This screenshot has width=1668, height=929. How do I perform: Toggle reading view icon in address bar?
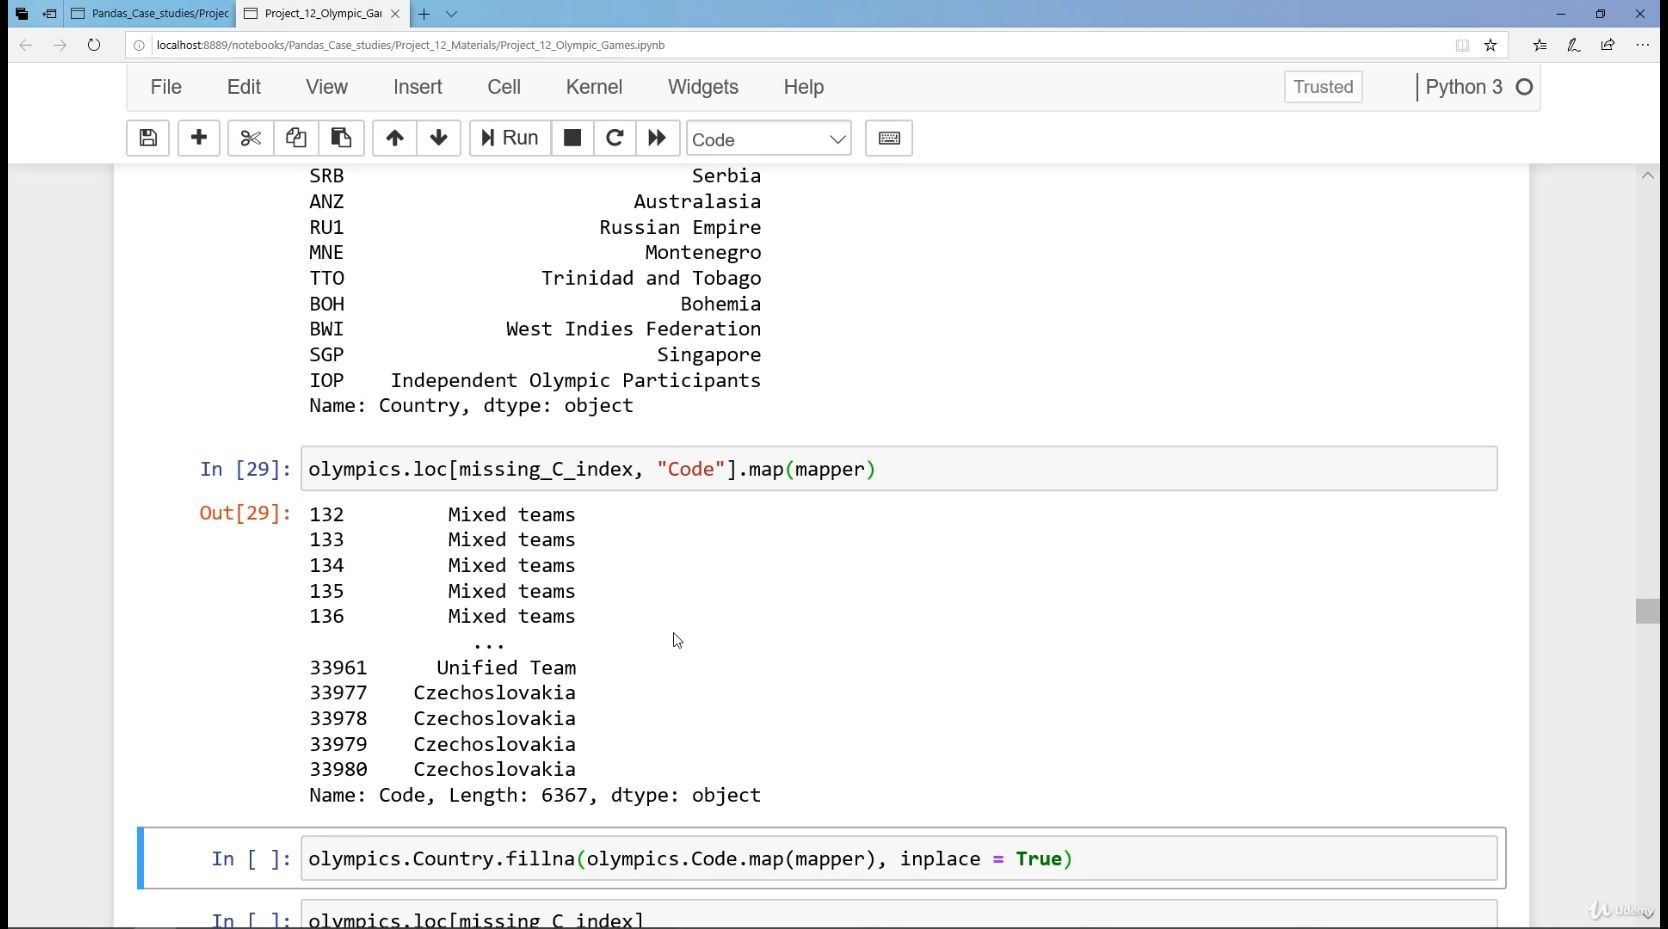point(1462,45)
